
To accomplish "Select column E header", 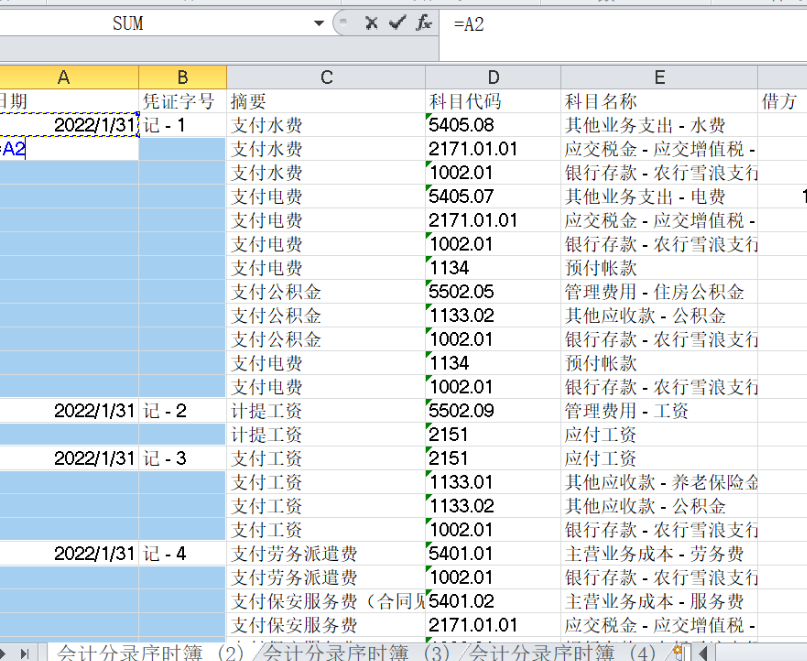I will [x=659, y=77].
